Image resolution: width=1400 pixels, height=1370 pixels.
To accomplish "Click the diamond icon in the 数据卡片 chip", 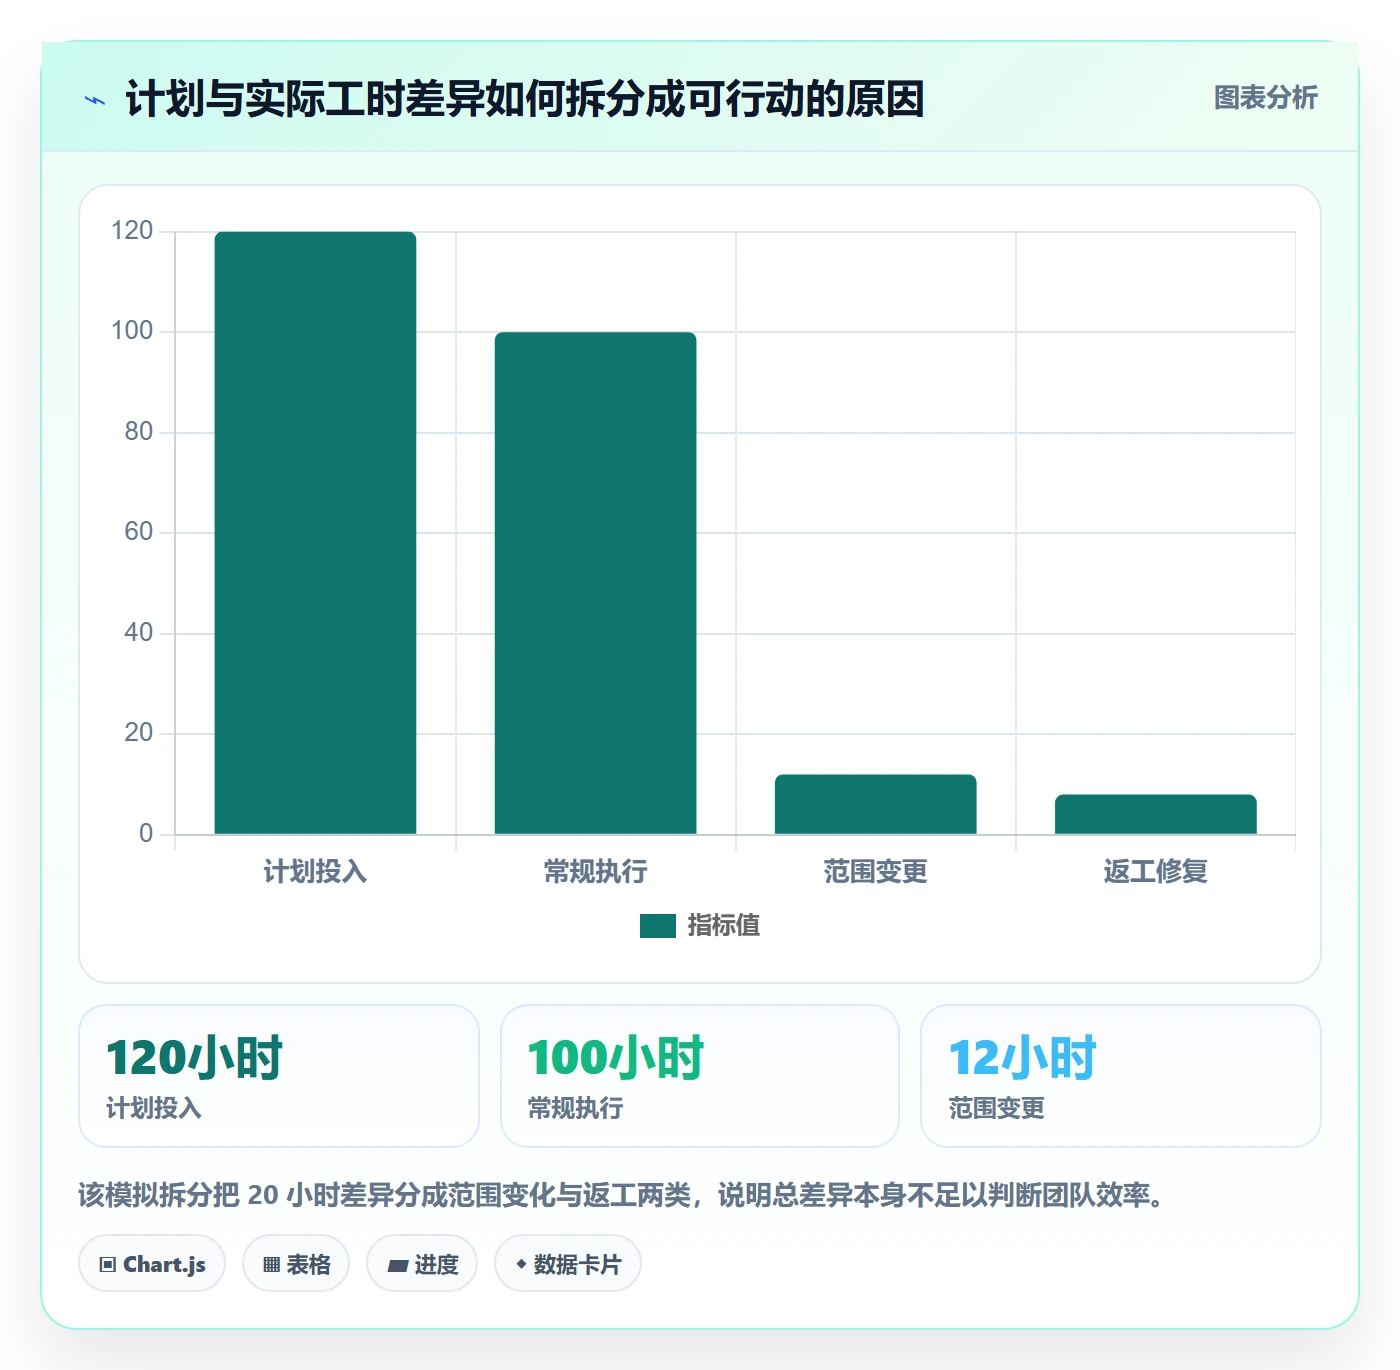I will tap(521, 1264).
